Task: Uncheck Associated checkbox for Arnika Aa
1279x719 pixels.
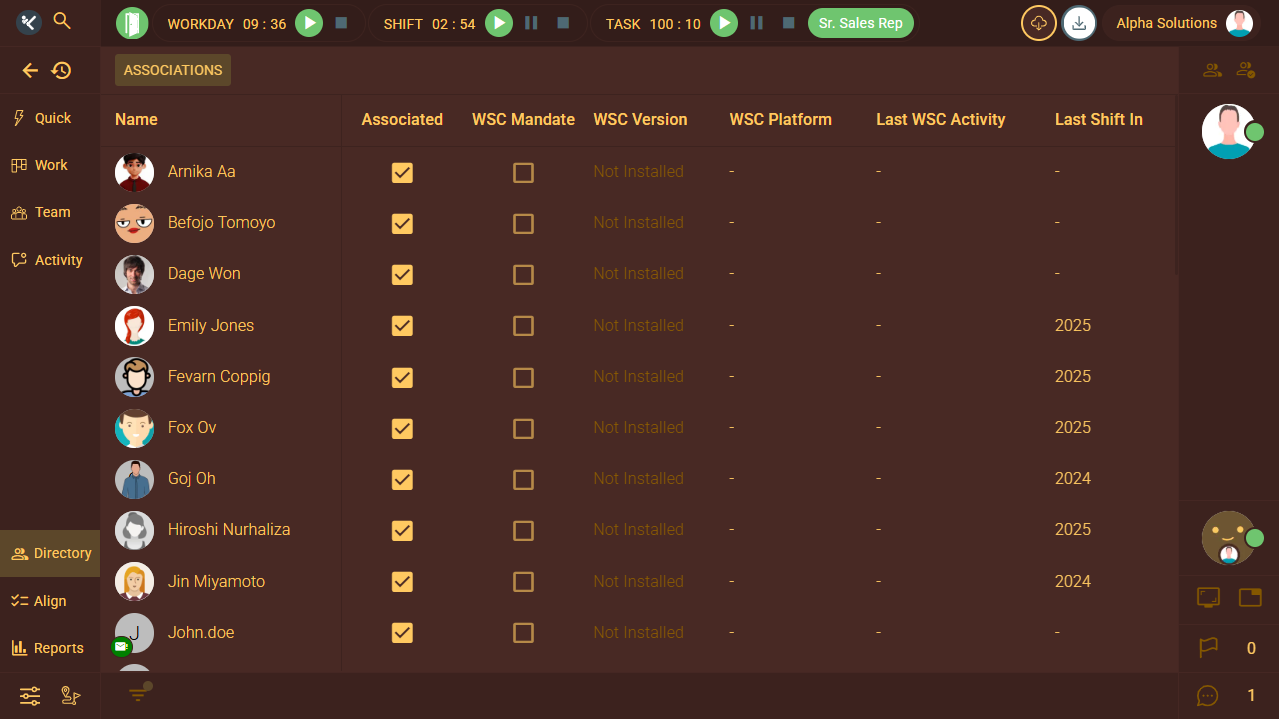Action: [402, 172]
